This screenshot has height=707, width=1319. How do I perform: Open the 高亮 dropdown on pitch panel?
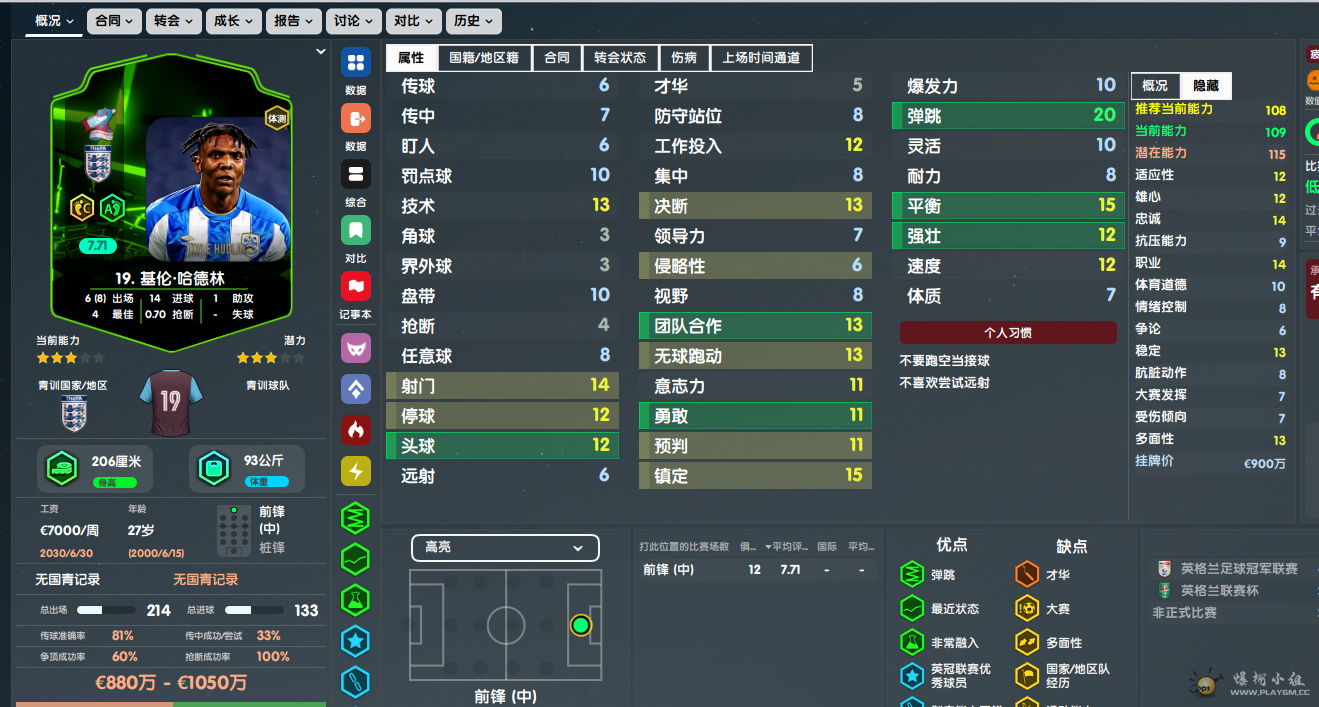pos(505,548)
